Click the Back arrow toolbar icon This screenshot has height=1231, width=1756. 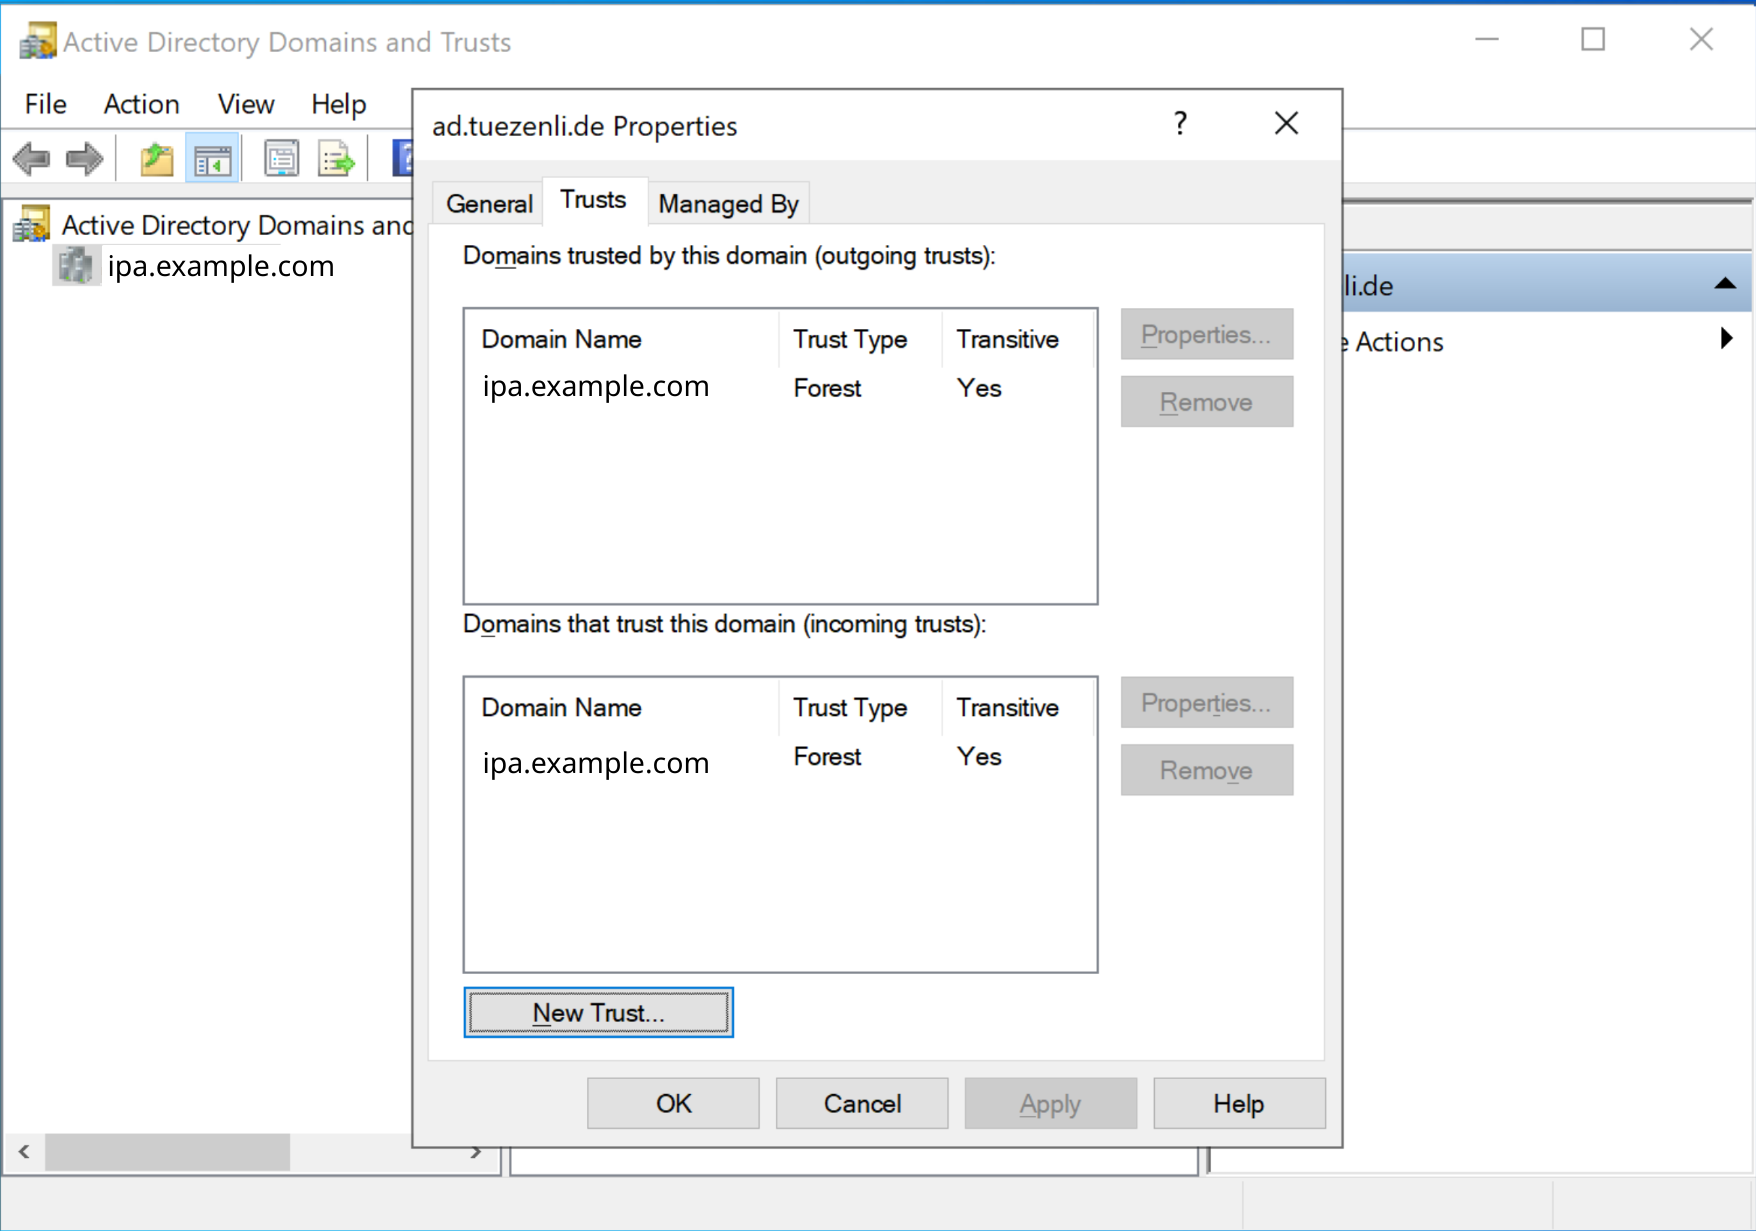(32, 159)
